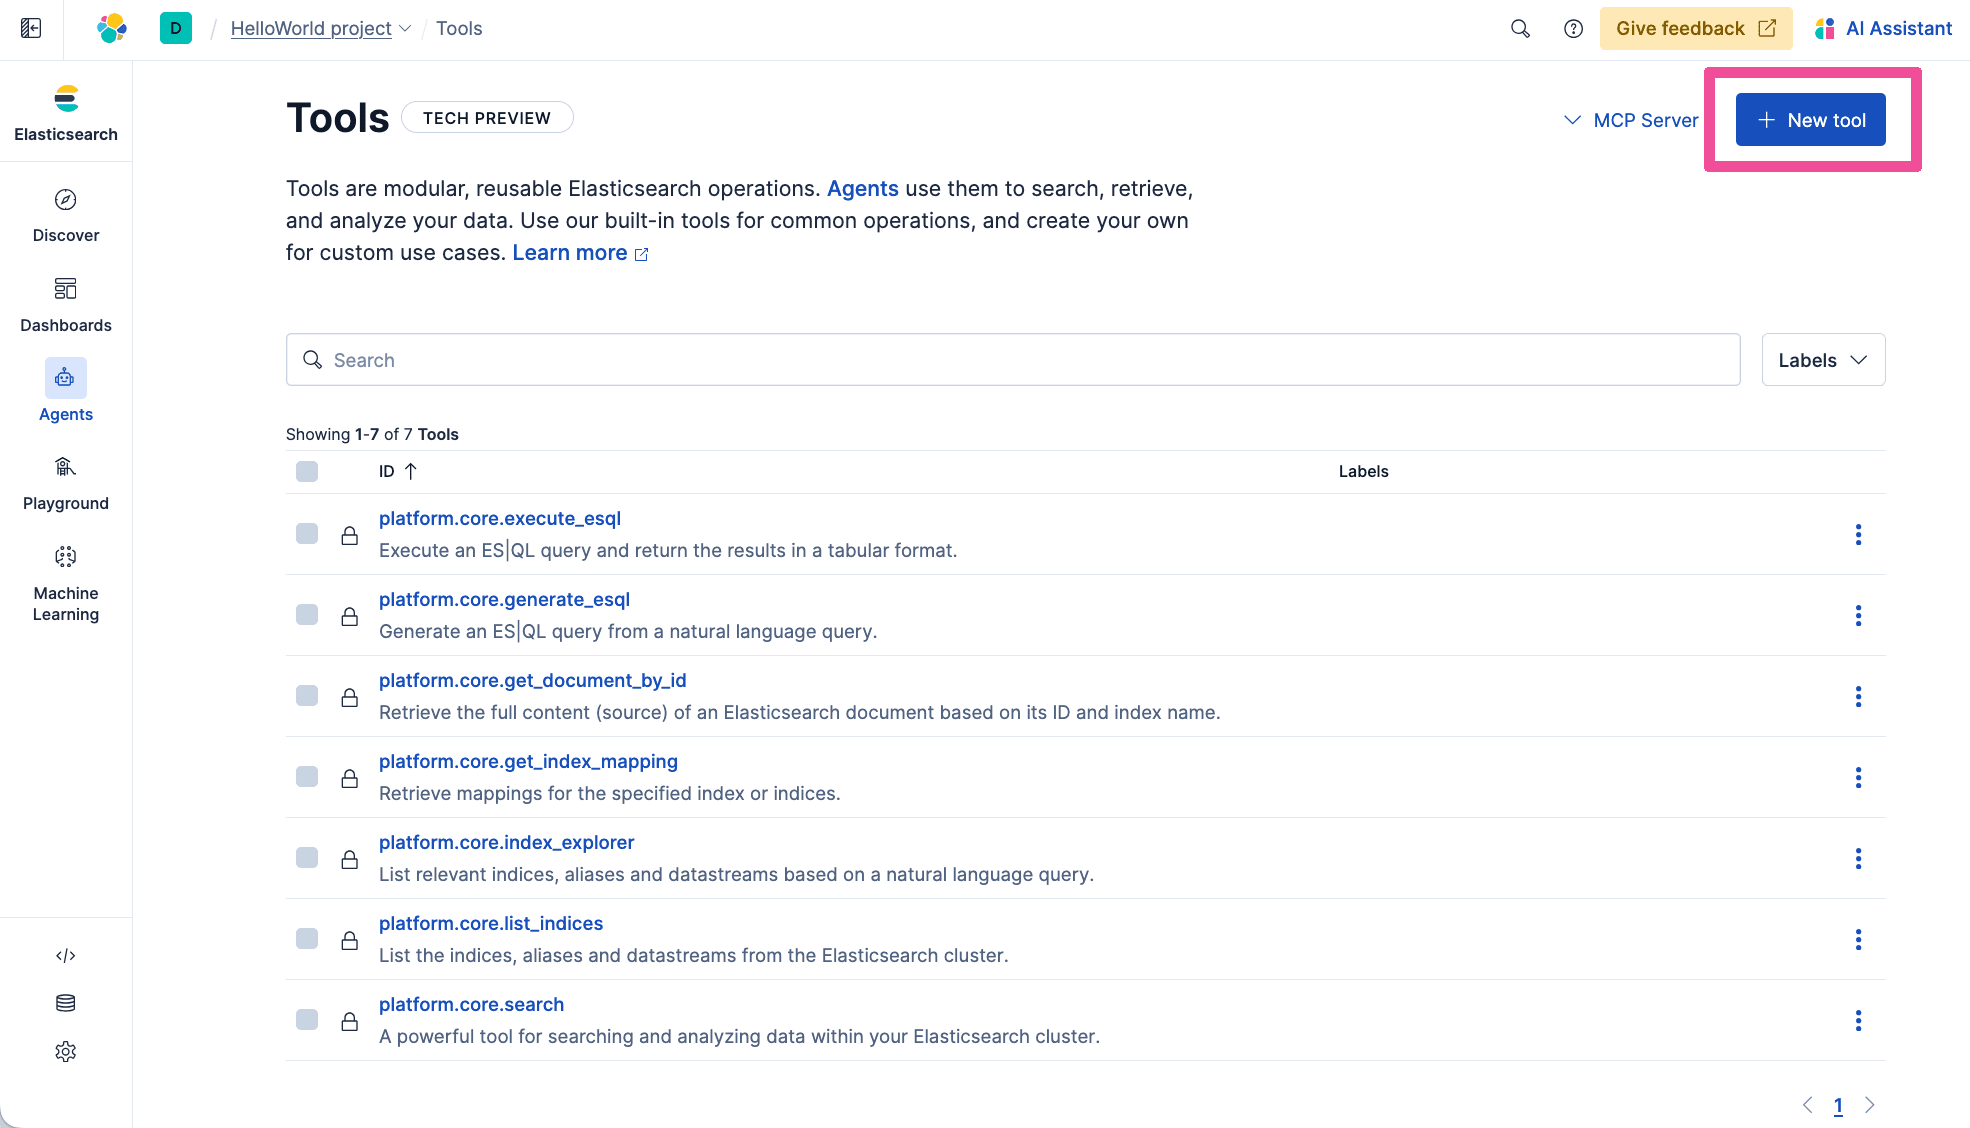Open actions menu for platform.core.list_indices
The image size is (1970, 1128).
[1858, 940]
